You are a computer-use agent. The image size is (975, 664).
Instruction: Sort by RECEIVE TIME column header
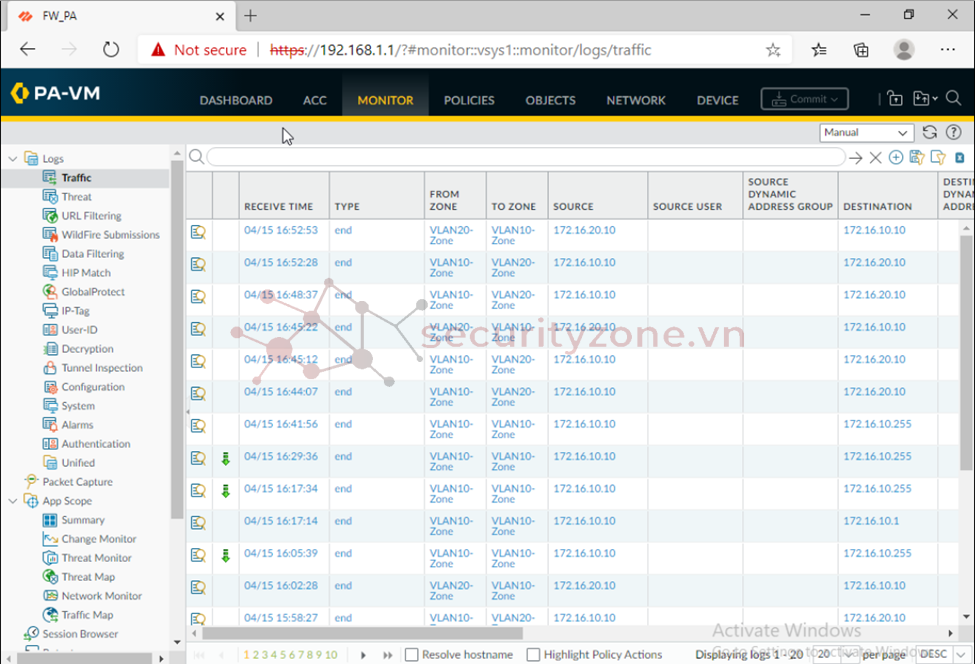tap(279, 206)
